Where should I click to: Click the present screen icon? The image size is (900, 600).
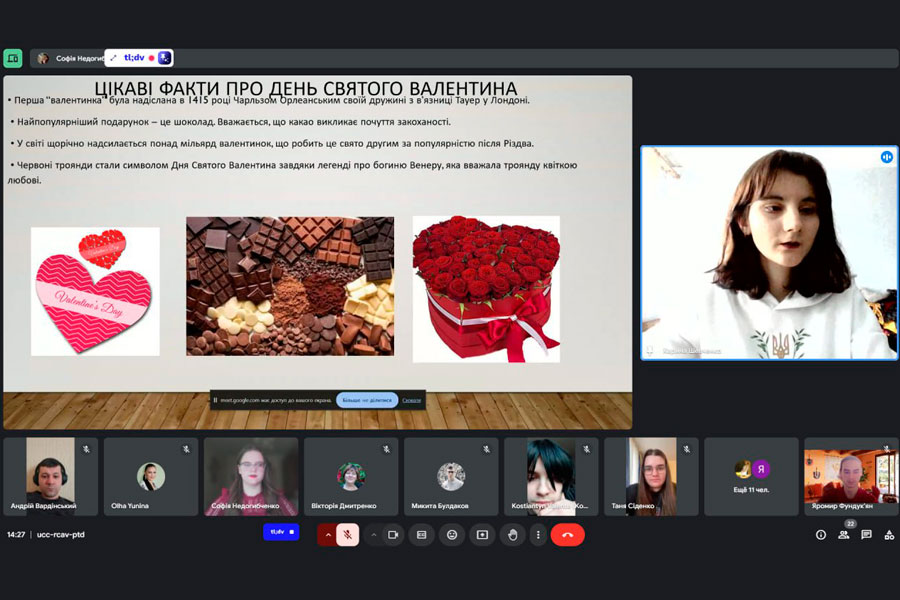[x=482, y=535]
